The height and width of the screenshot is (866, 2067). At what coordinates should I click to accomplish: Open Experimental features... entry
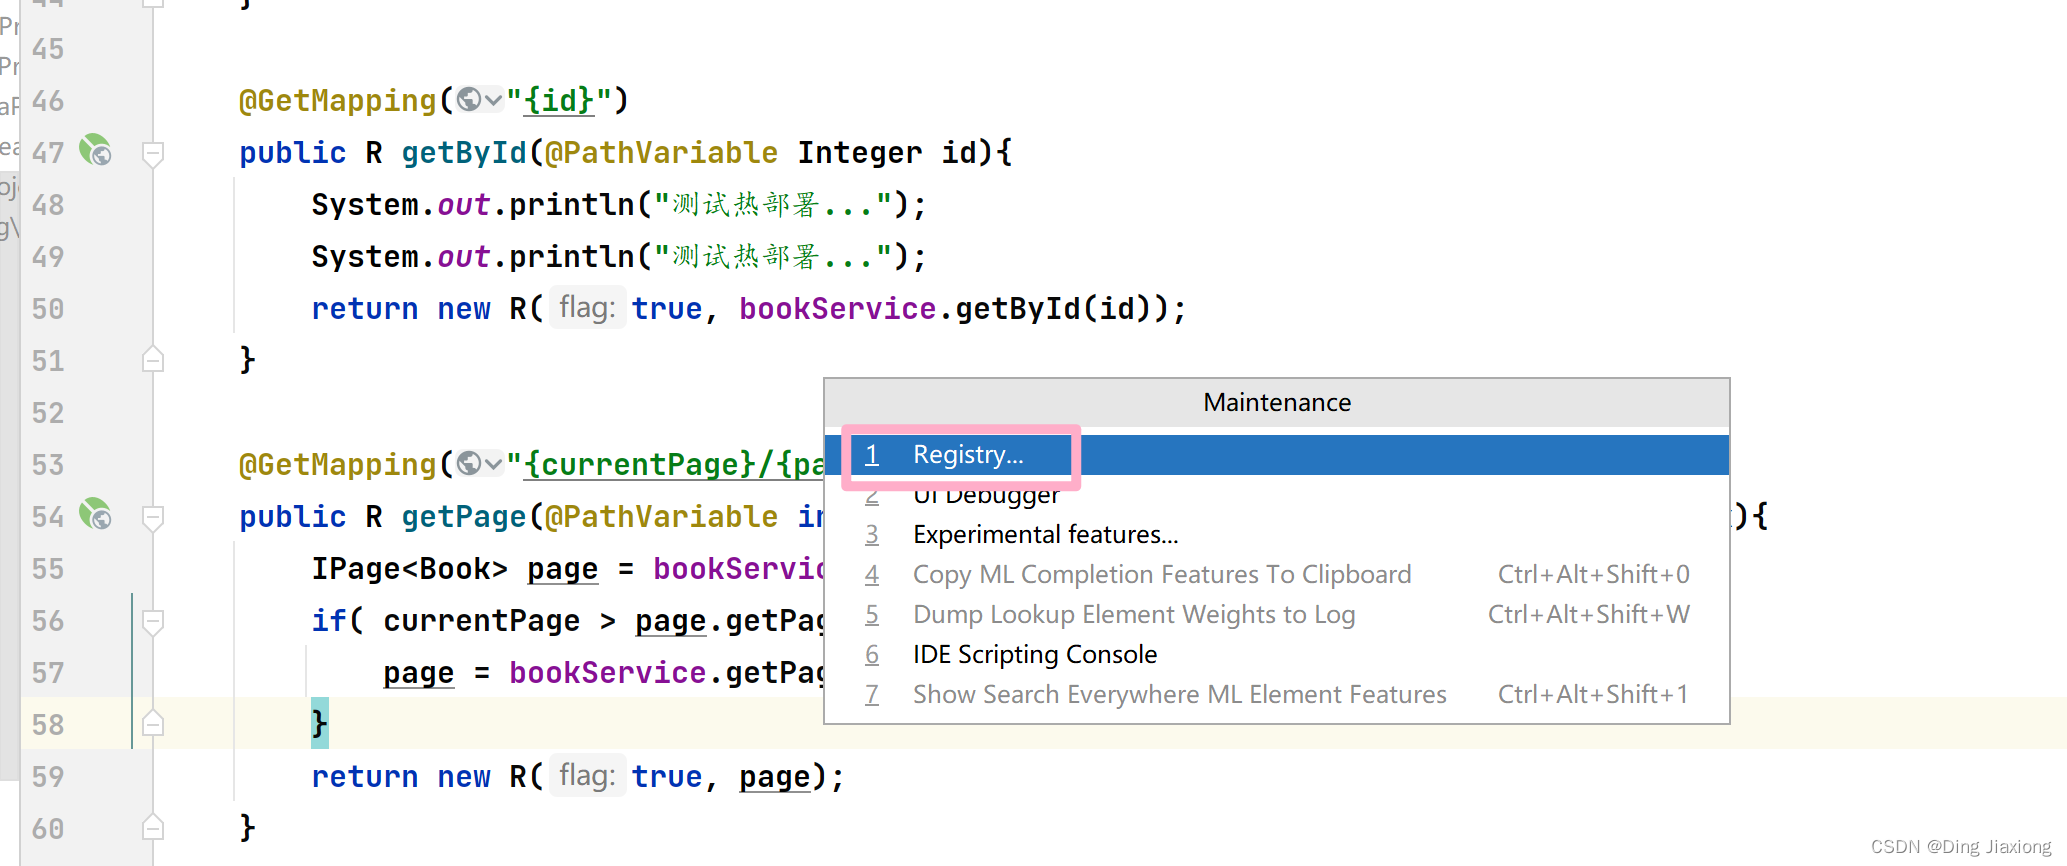1045,535
